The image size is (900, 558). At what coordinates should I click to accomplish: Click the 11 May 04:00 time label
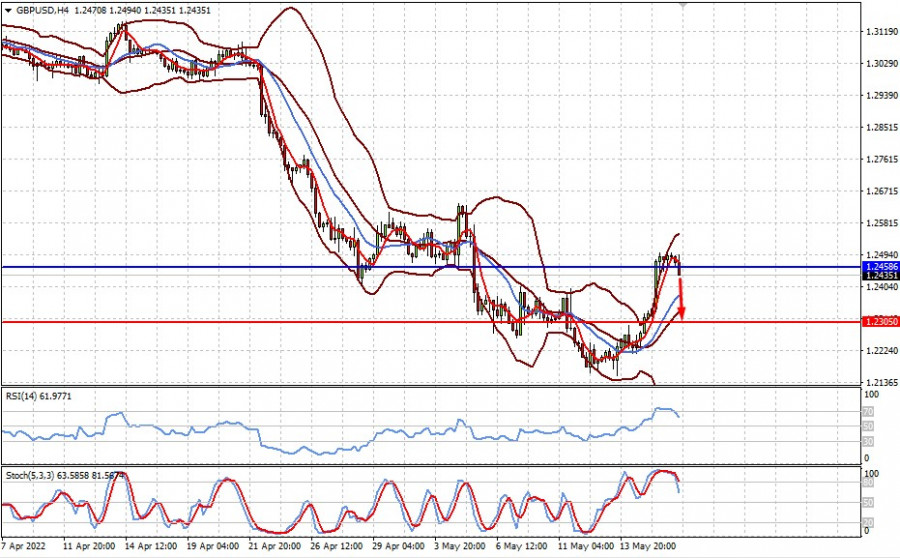(x=584, y=546)
